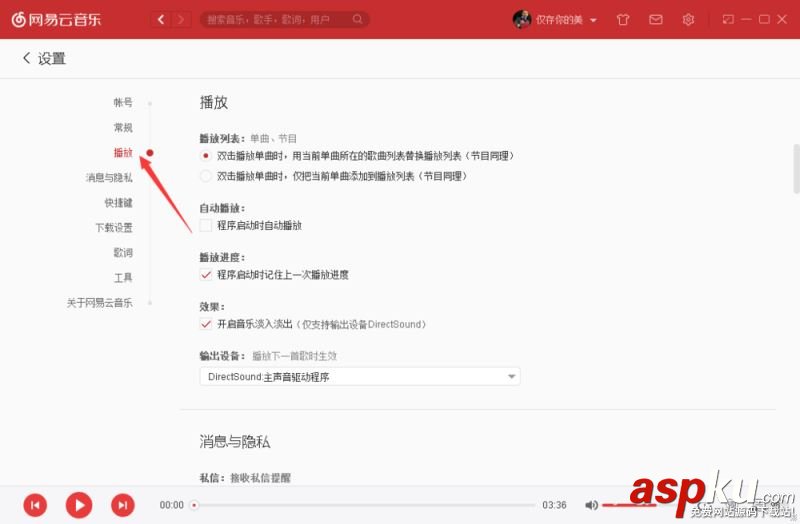Go to 歌词 settings section

(x=122, y=253)
